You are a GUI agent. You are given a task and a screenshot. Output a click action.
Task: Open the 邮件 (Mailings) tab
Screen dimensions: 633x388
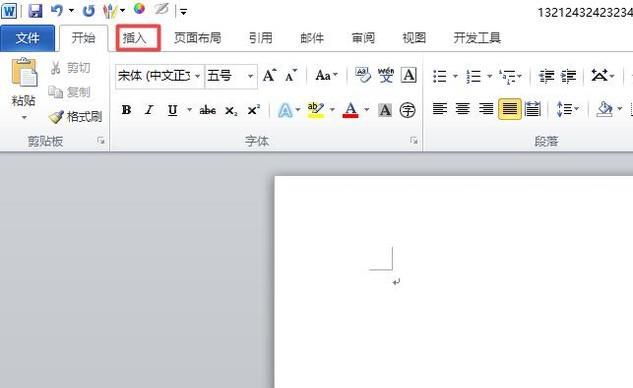pyautogui.click(x=312, y=38)
